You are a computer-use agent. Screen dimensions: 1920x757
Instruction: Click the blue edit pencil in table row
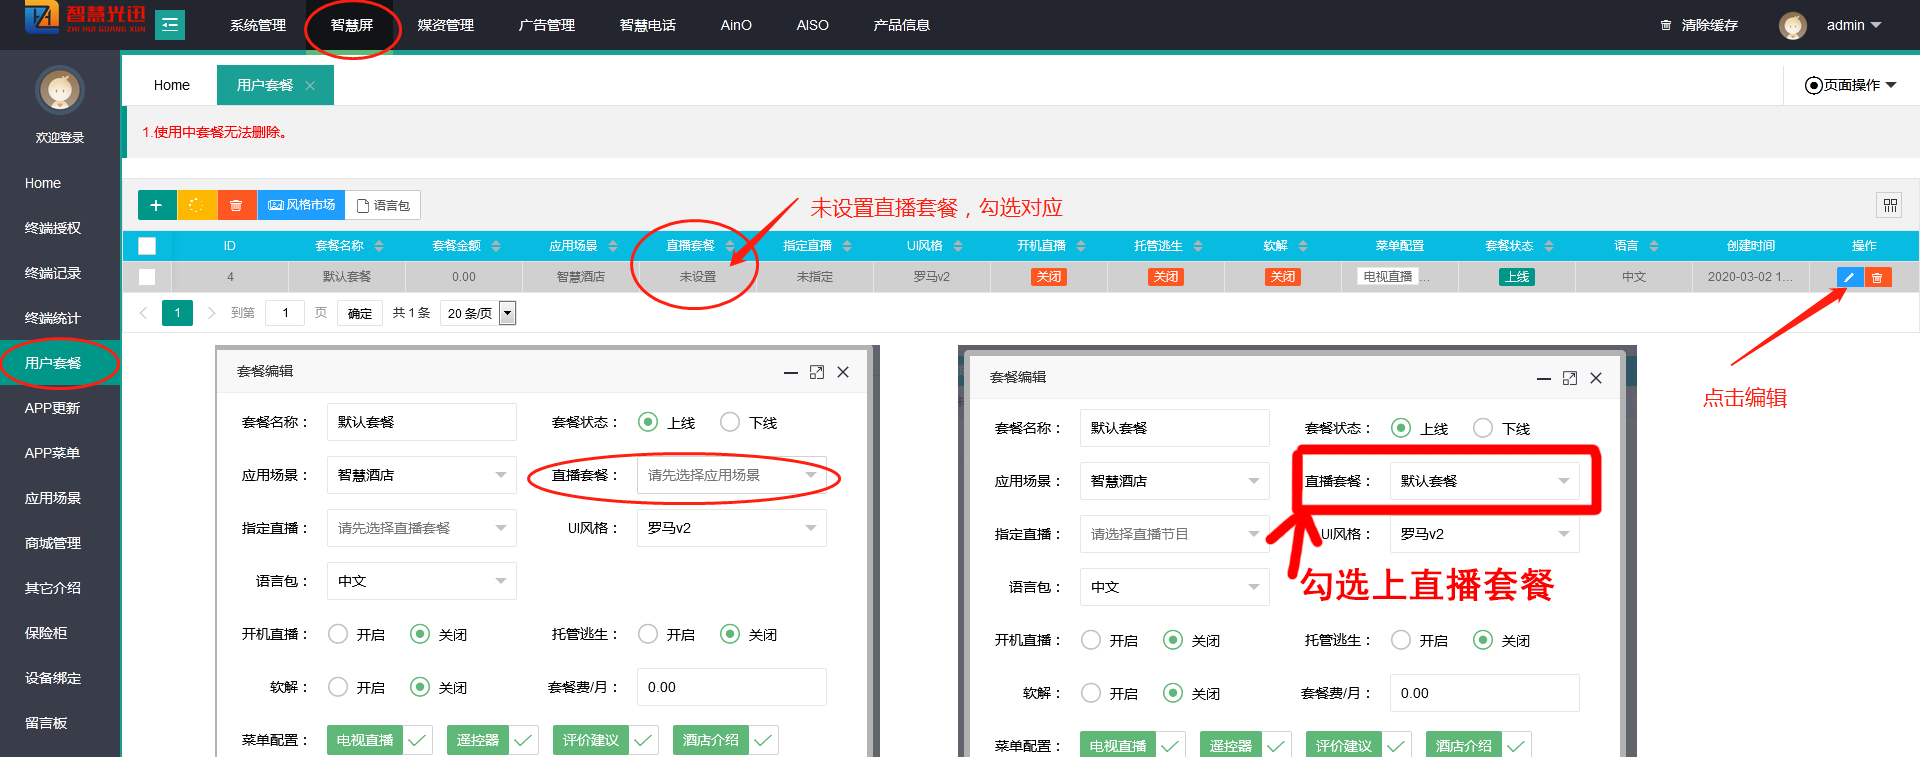click(1849, 277)
